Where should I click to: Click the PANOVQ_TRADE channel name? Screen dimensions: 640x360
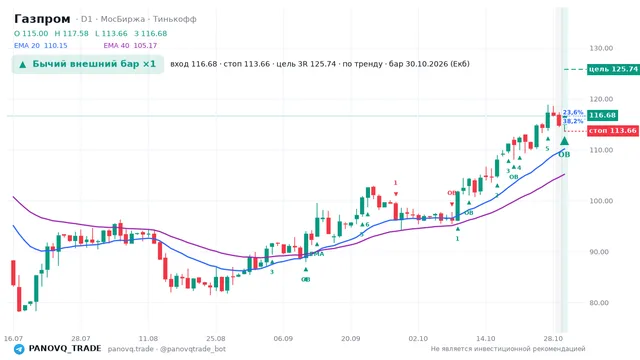65,349
